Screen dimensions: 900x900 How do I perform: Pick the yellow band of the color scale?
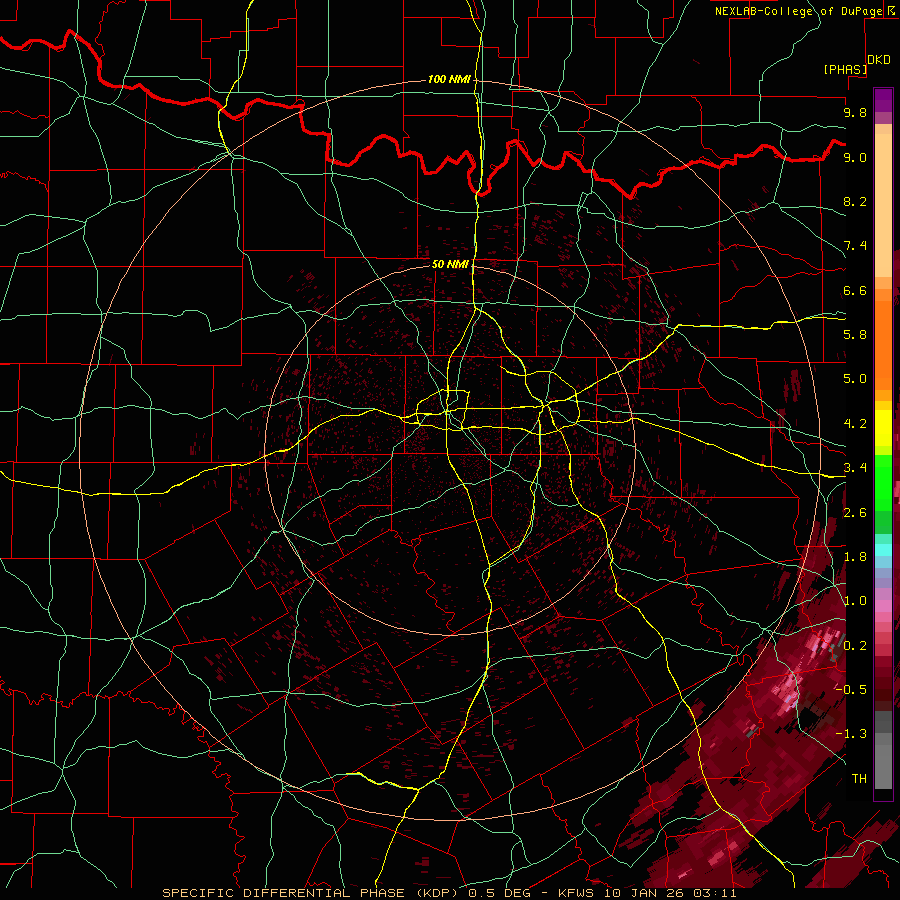pyautogui.click(x=883, y=428)
